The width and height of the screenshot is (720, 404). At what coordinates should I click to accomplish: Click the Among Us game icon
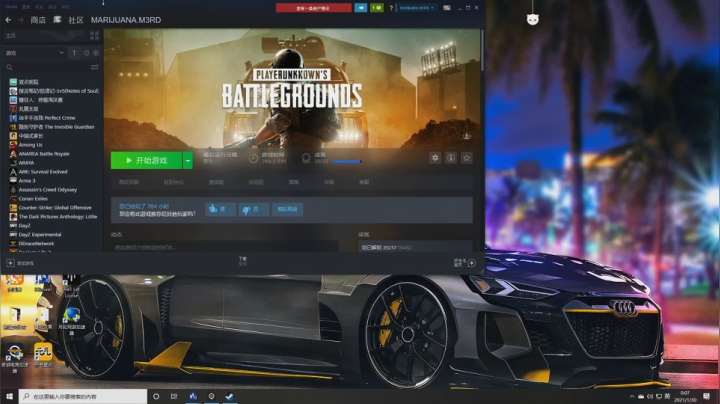(x=13, y=145)
